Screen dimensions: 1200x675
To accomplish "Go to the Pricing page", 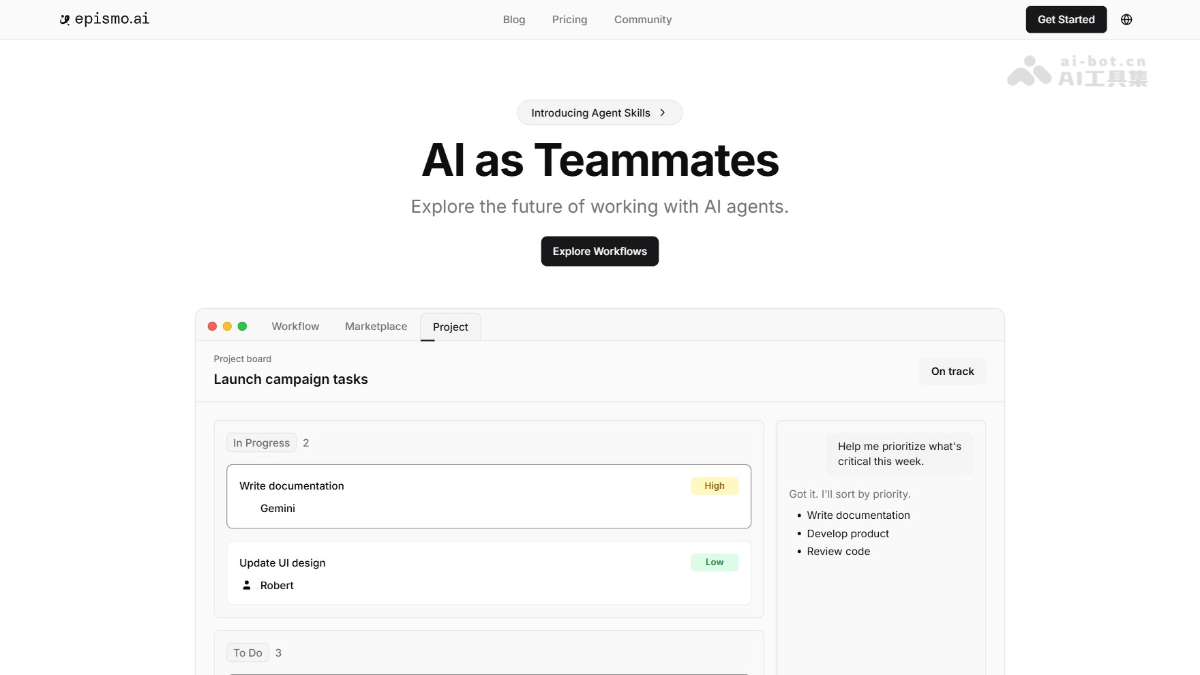I will [570, 20].
